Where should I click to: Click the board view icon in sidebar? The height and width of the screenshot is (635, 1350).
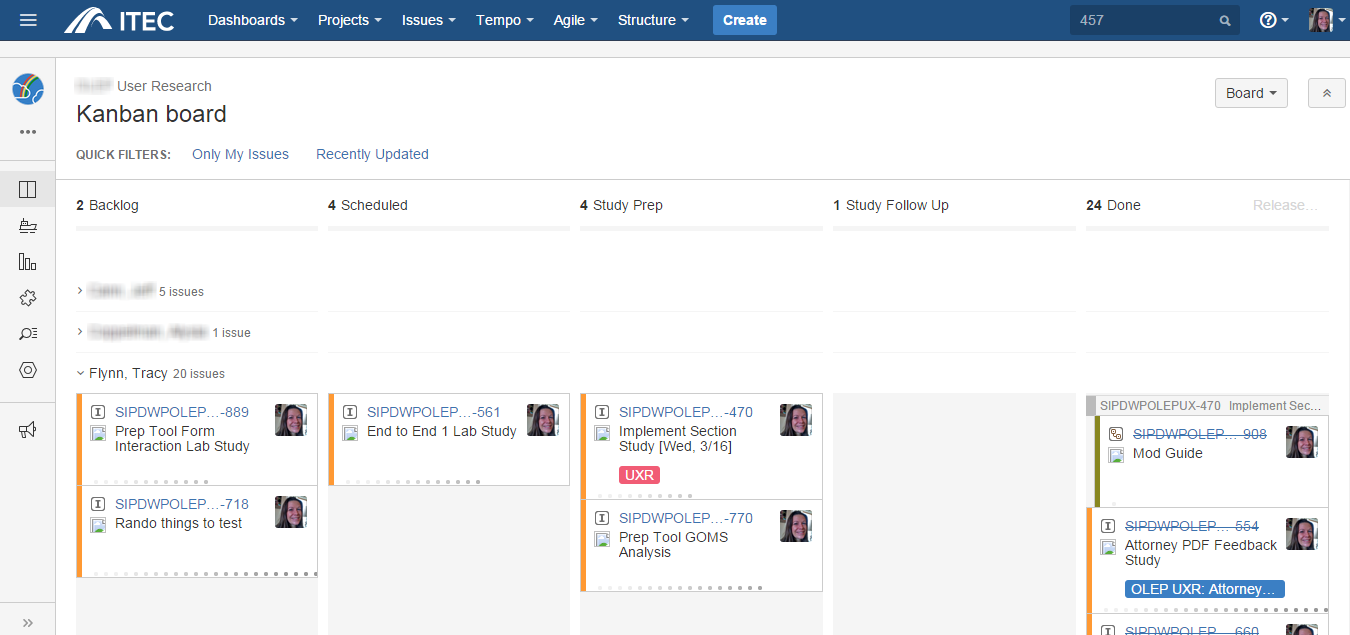28,189
